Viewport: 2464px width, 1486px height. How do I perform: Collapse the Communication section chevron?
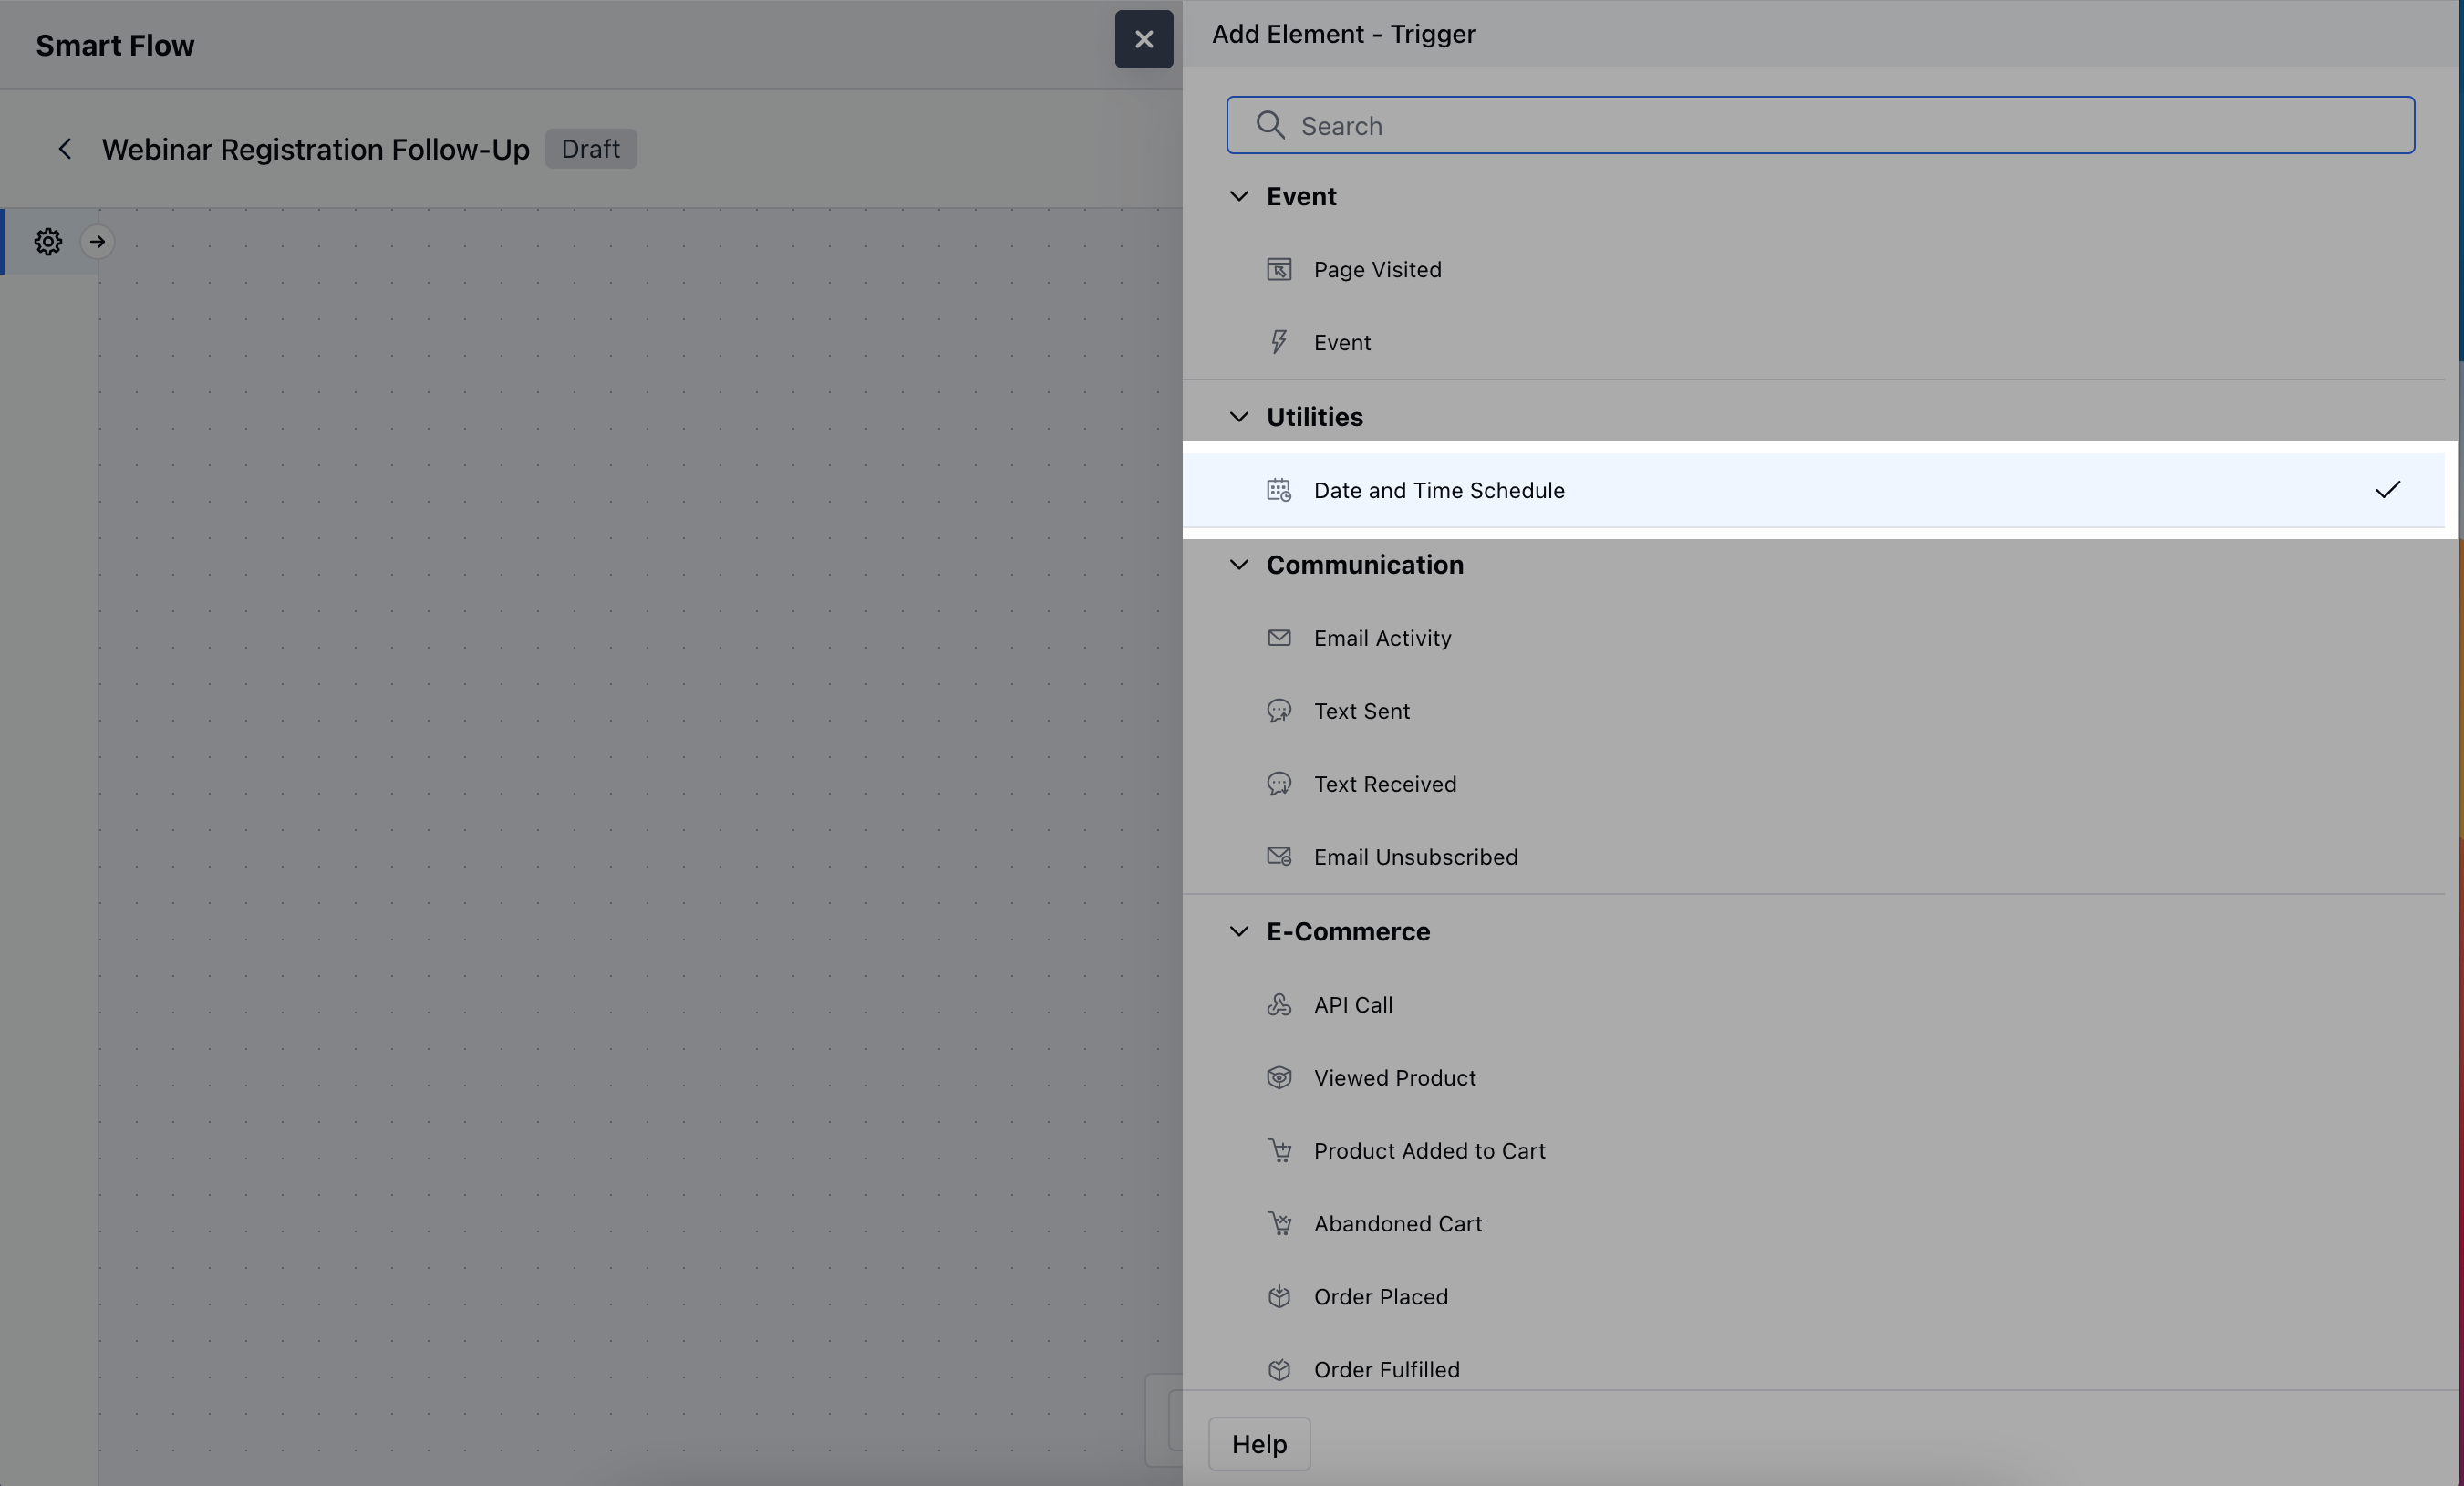pos(1239,565)
